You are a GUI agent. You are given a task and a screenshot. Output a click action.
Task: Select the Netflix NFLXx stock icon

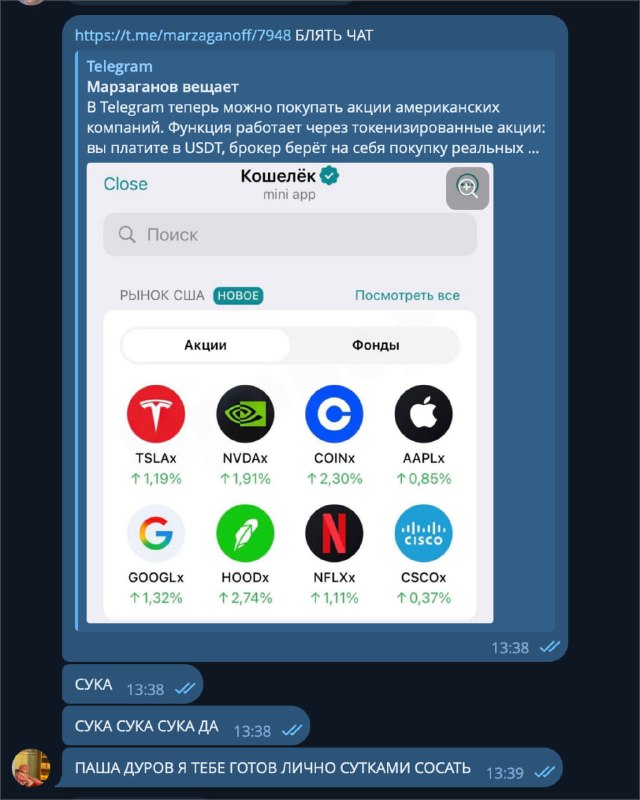pyautogui.click(x=334, y=533)
